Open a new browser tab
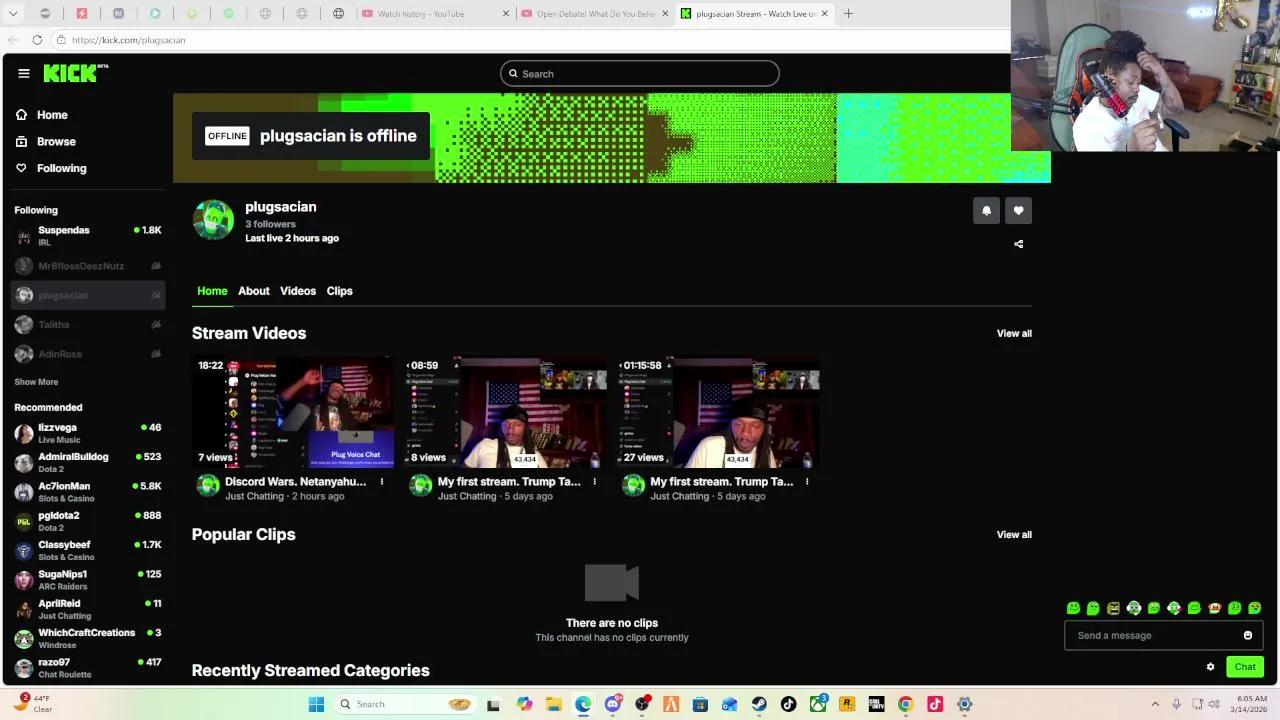The height and width of the screenshot is (720, 1280). 848,14
